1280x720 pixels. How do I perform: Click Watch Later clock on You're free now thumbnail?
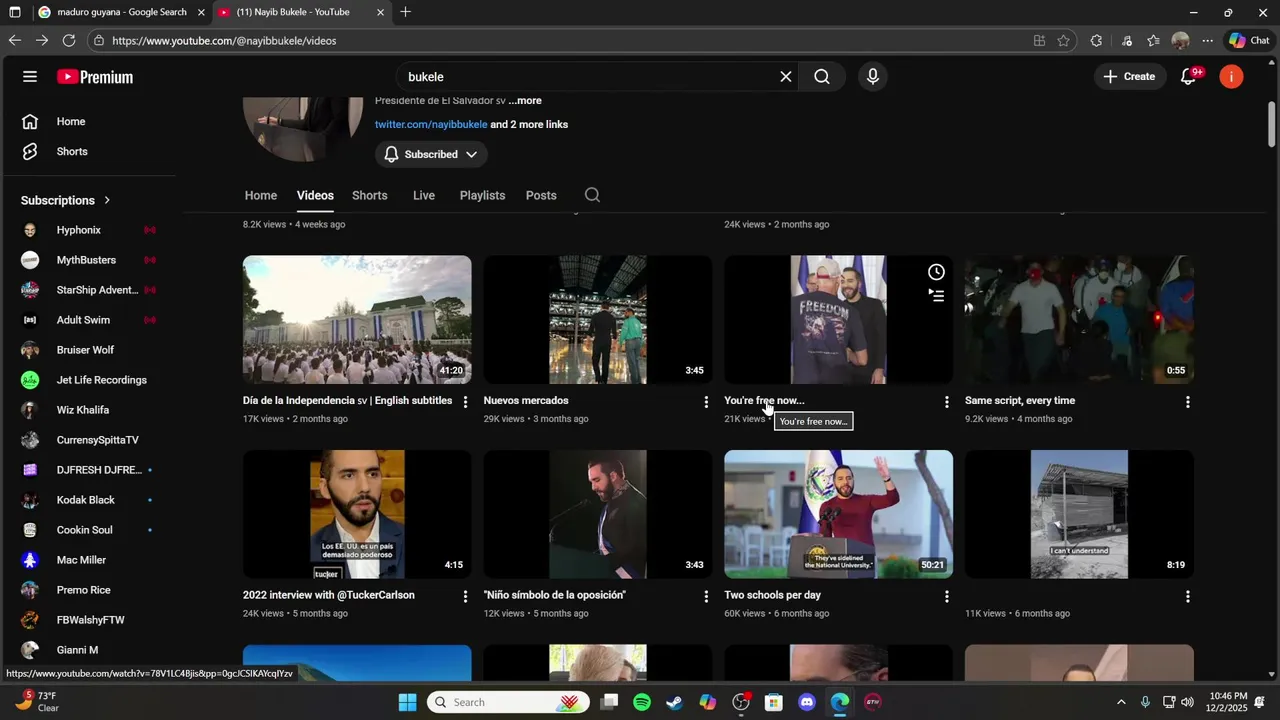(936, 272)
